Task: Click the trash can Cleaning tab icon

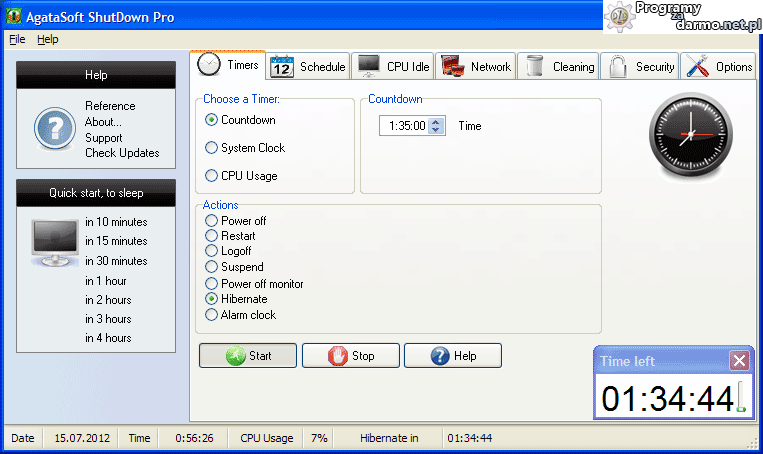Action: 536,67
